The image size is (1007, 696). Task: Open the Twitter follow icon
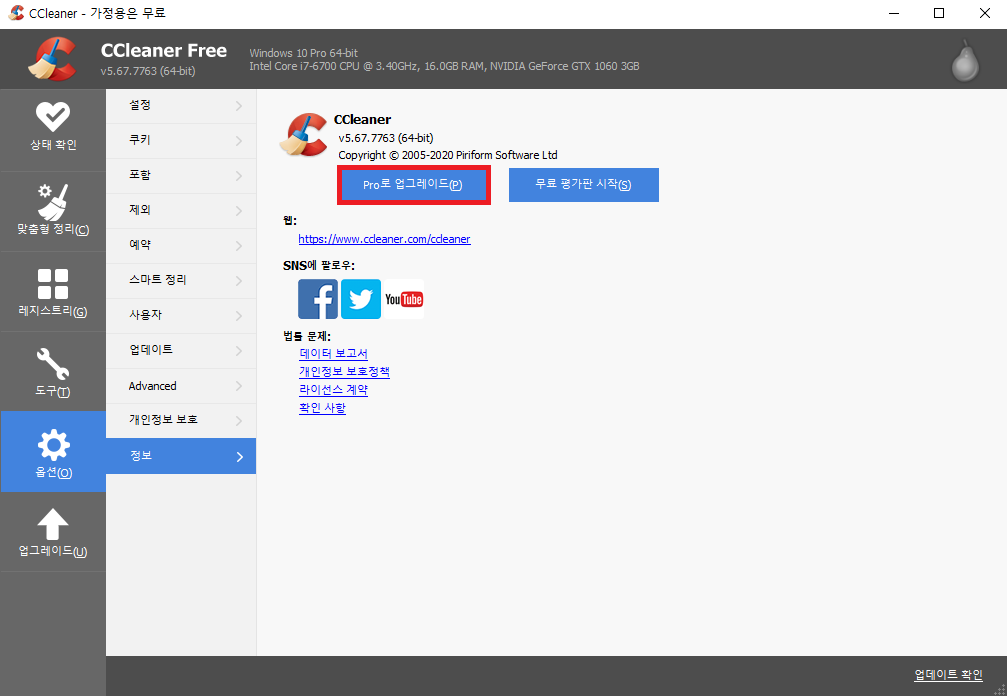tap(361, 299)
